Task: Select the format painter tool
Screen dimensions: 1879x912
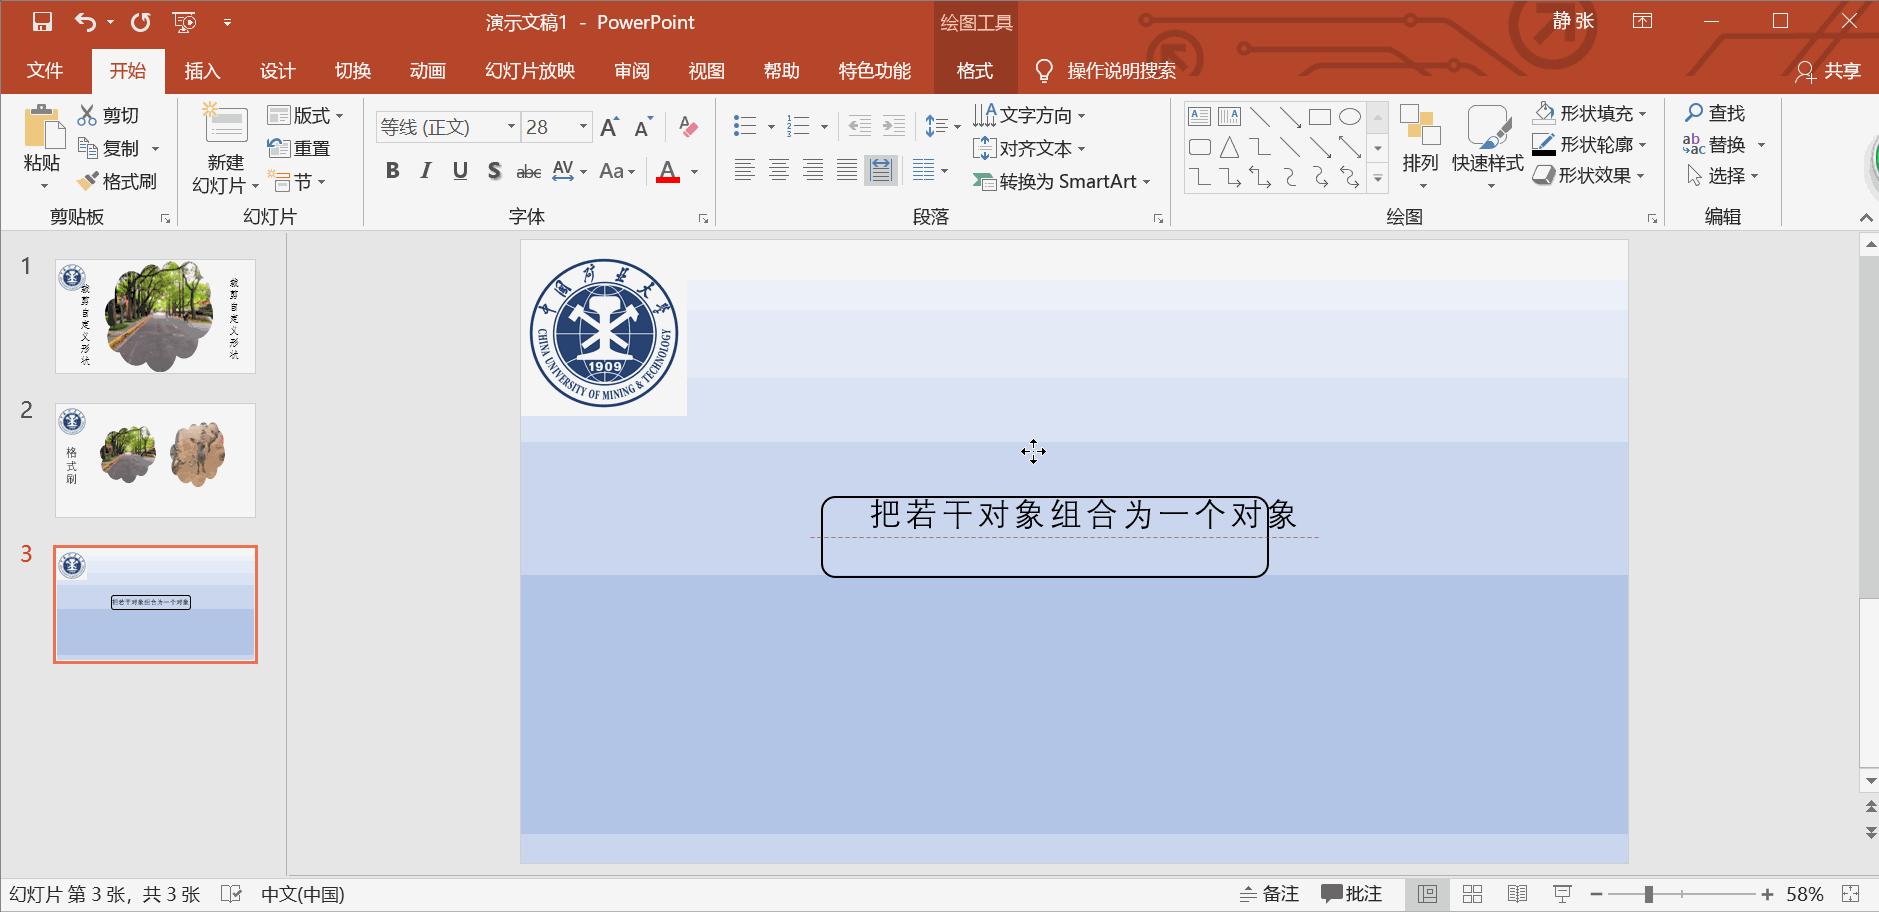Action: pyautogui.click(x=117, y=181)
